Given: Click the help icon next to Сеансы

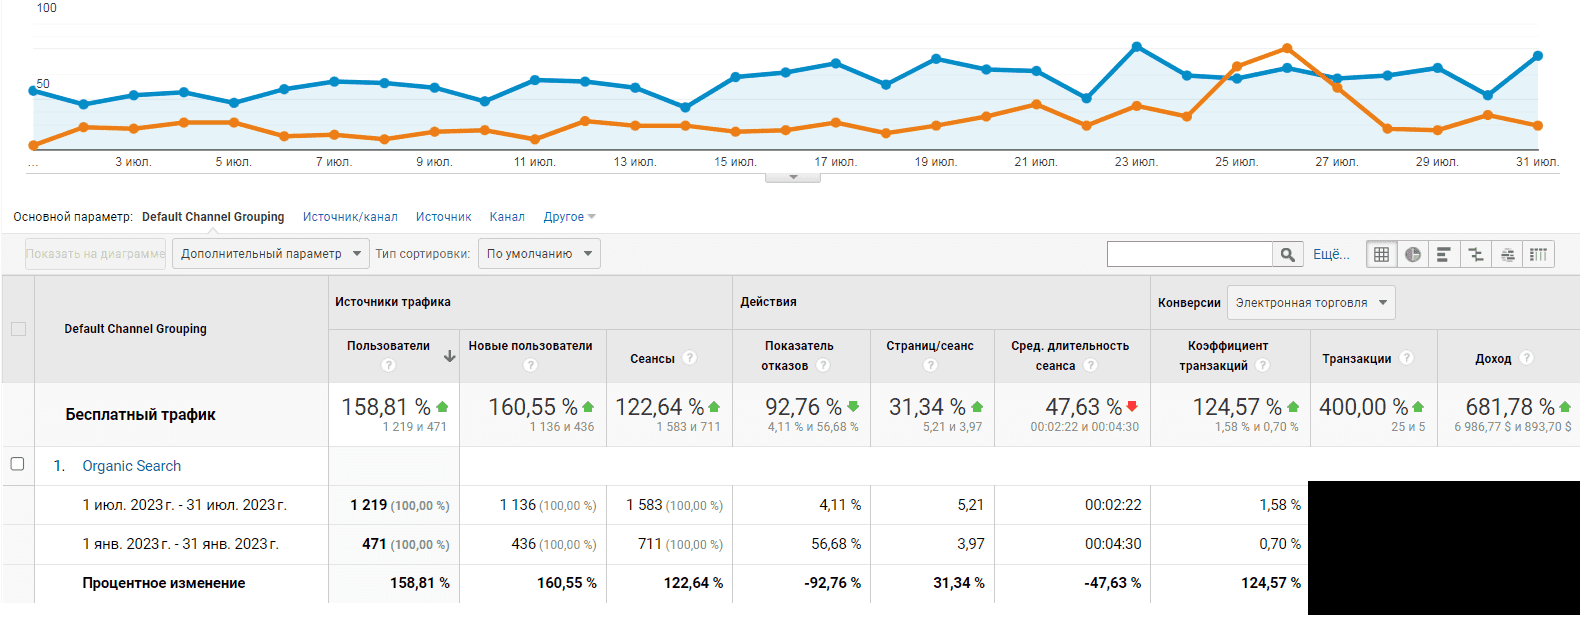Looking at the screenshot, I should [689, 358].
